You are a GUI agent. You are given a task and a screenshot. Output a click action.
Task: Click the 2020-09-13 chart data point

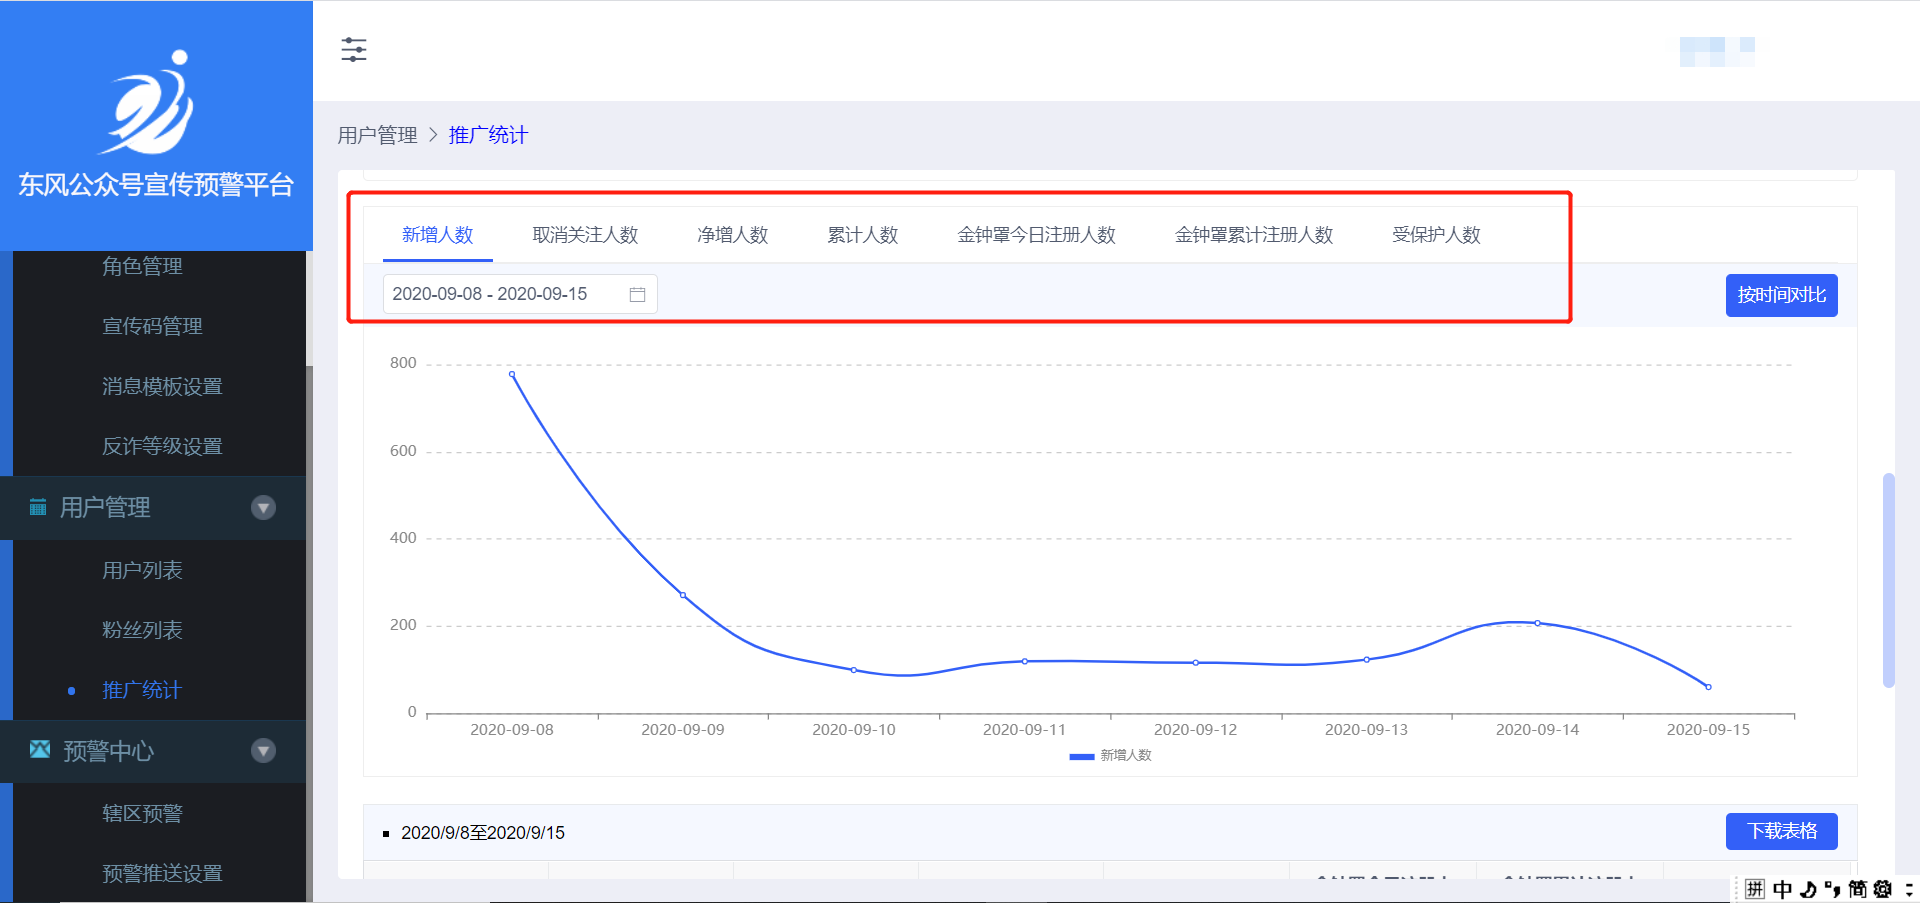click(1367, 659)
